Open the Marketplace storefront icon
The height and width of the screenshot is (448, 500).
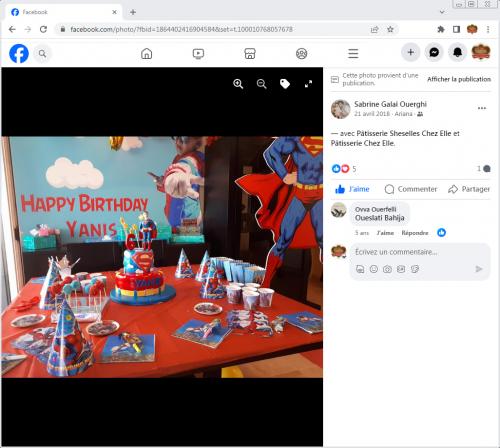[250, 53]
